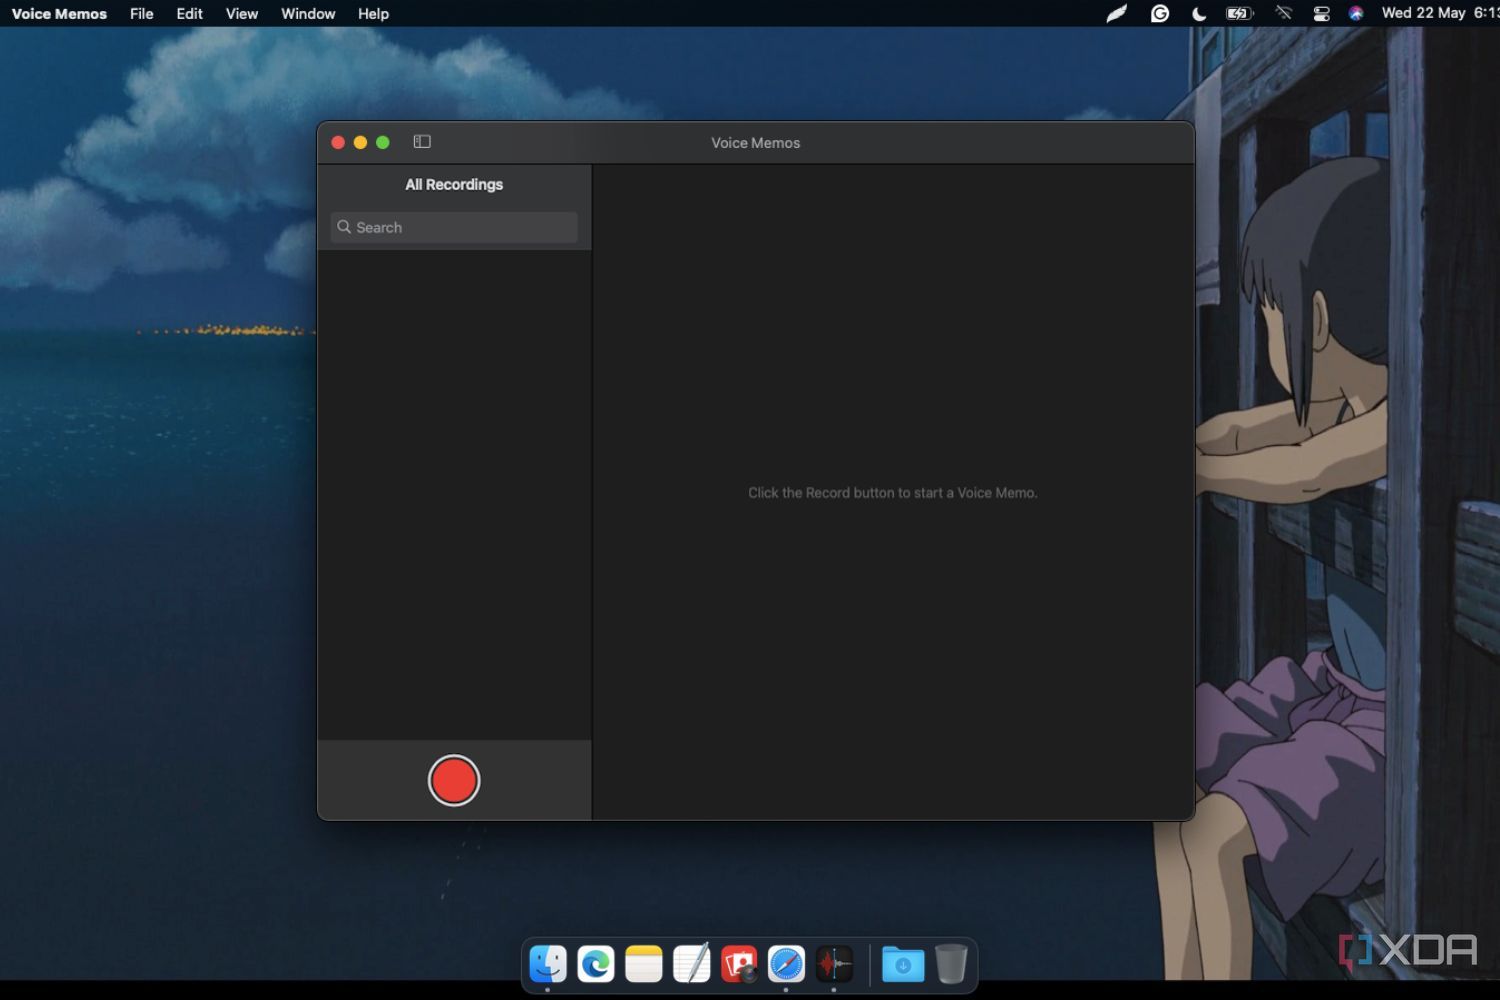The height and width of the screenshot is (1000, 1500).
Task: Open the Trash in the Dock
Action: click(951, 964)
